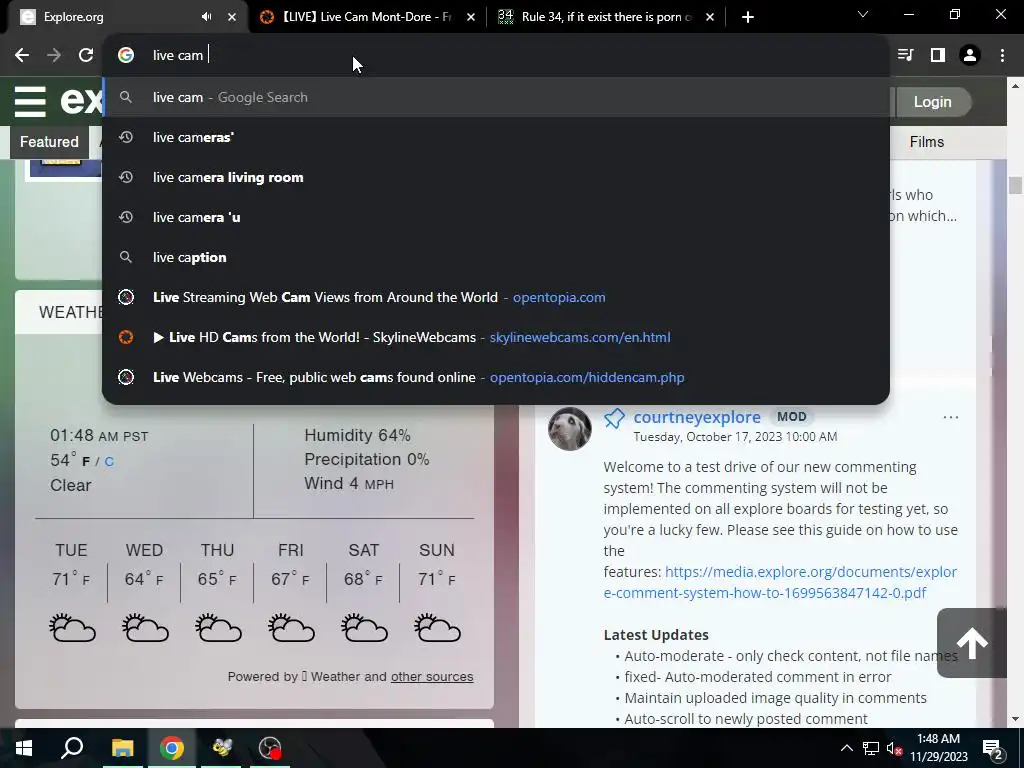Show hidden system tray icons
Image resolution: width=1024 pixels, height=768 pixels.
pos(846,748)
